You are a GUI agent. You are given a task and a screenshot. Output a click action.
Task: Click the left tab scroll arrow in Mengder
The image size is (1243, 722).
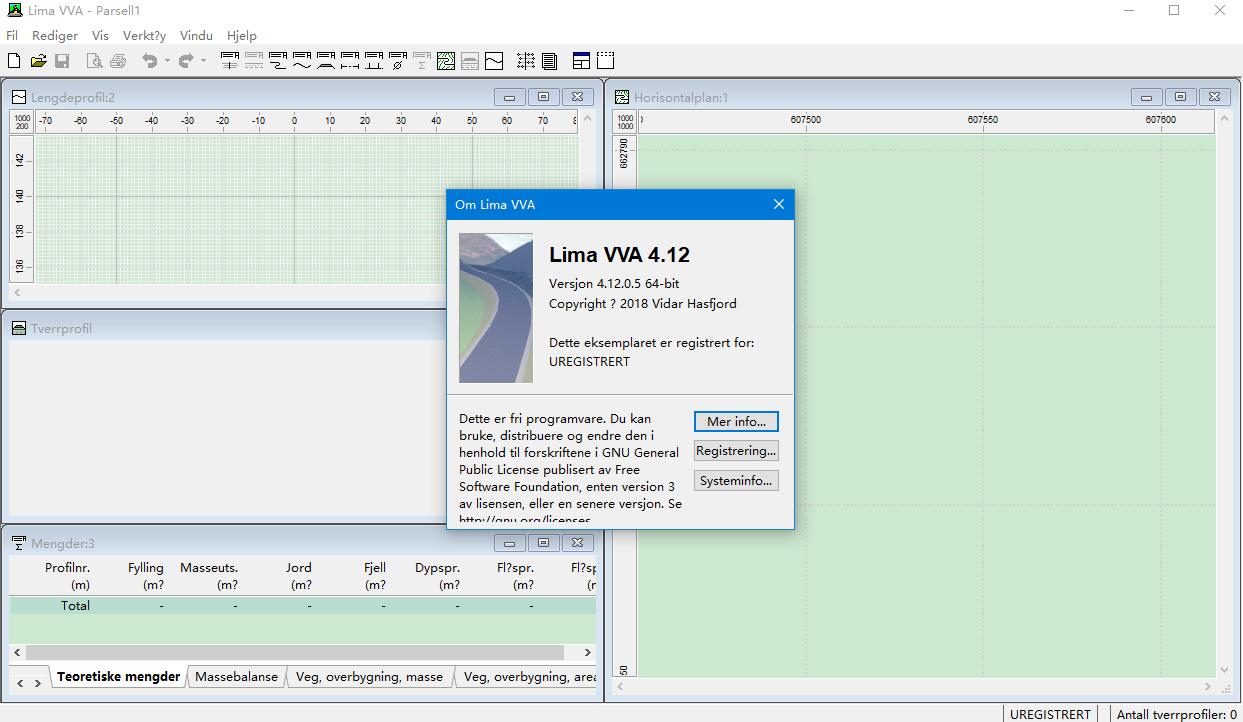[x=20, y=682]
